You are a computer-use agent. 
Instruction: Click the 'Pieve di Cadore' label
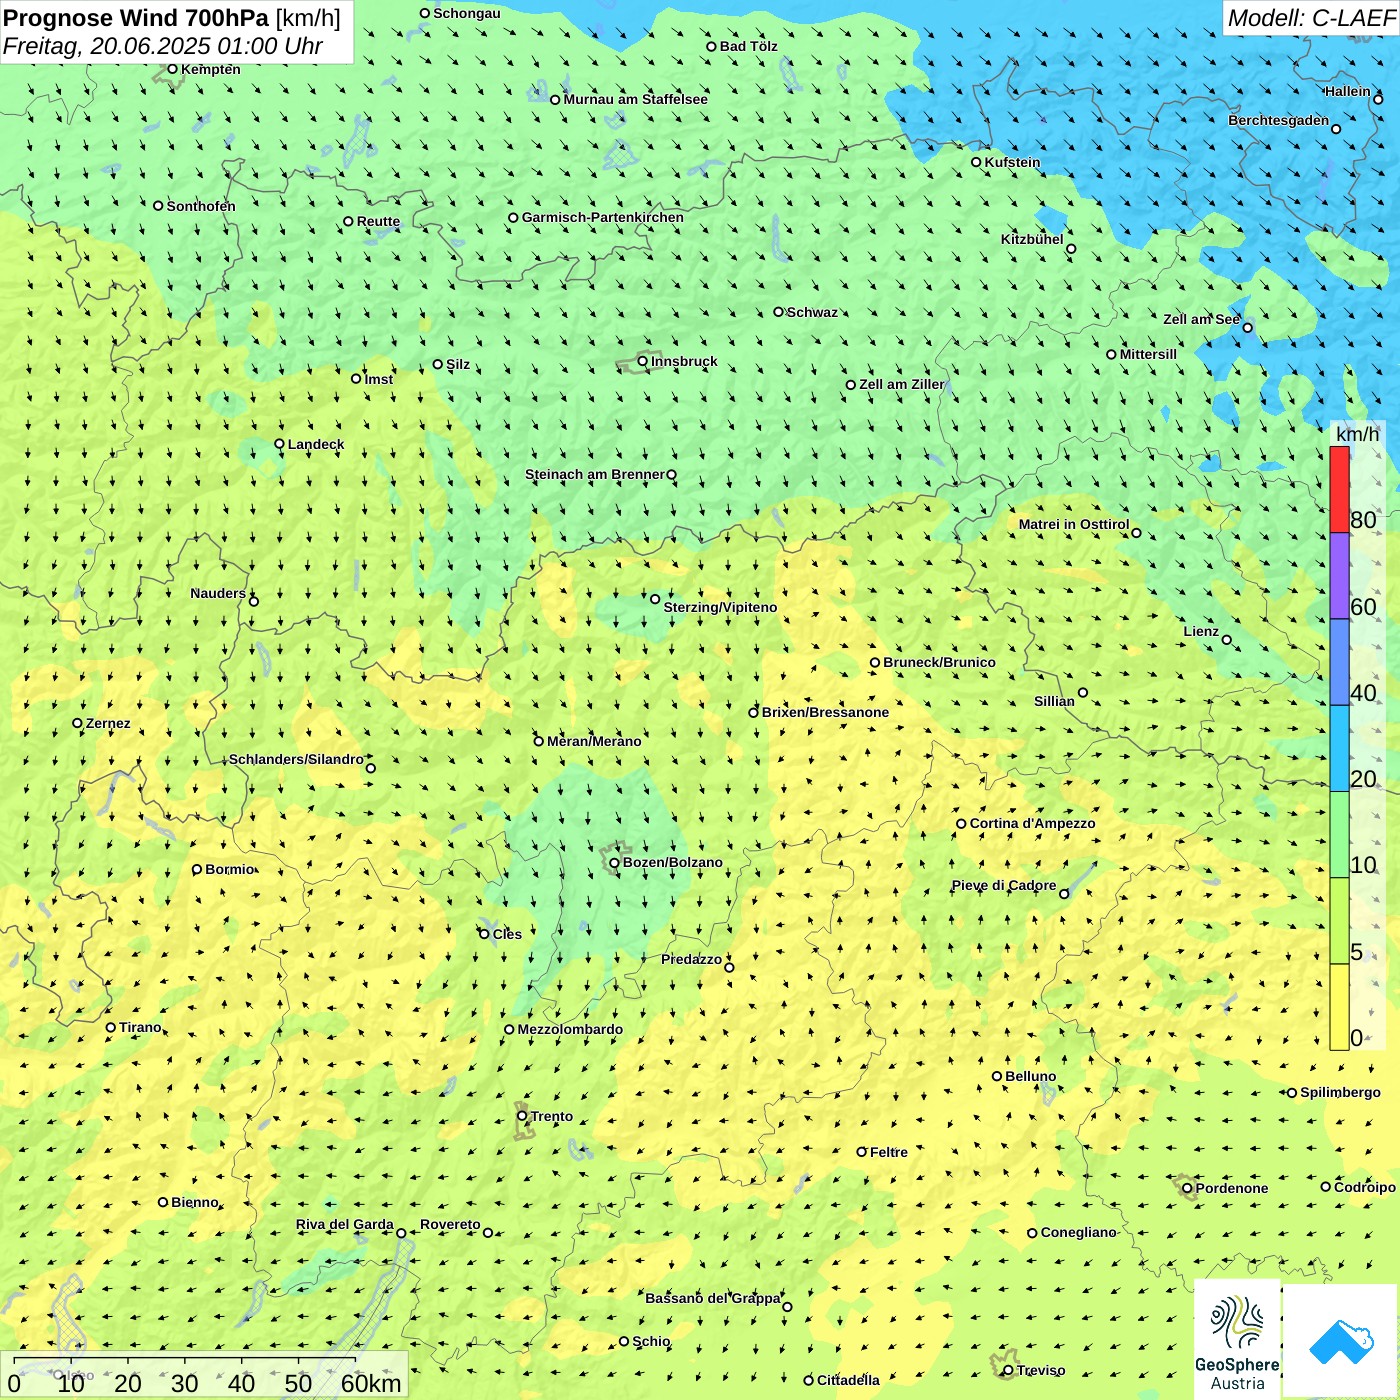point(1003,885)
